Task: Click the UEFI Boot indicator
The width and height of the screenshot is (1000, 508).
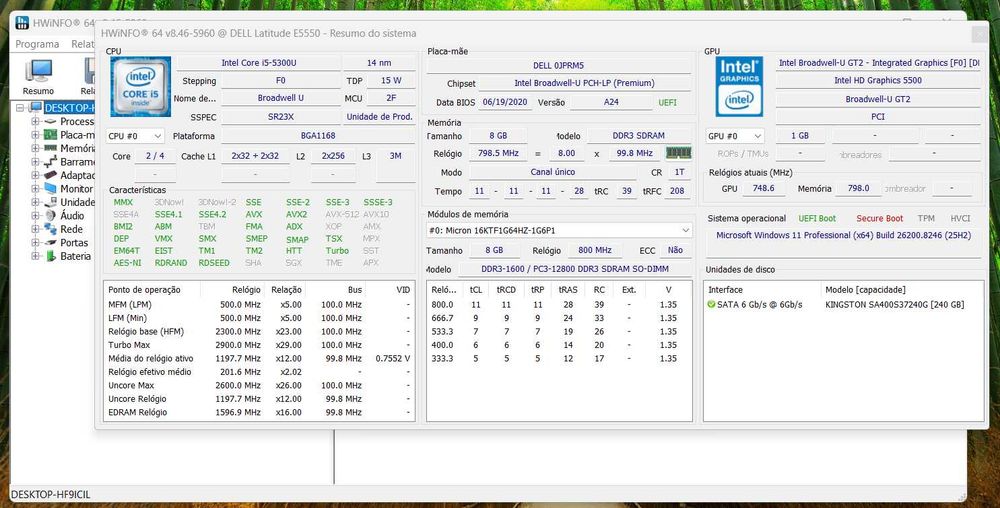Action: tap(817, 218)
